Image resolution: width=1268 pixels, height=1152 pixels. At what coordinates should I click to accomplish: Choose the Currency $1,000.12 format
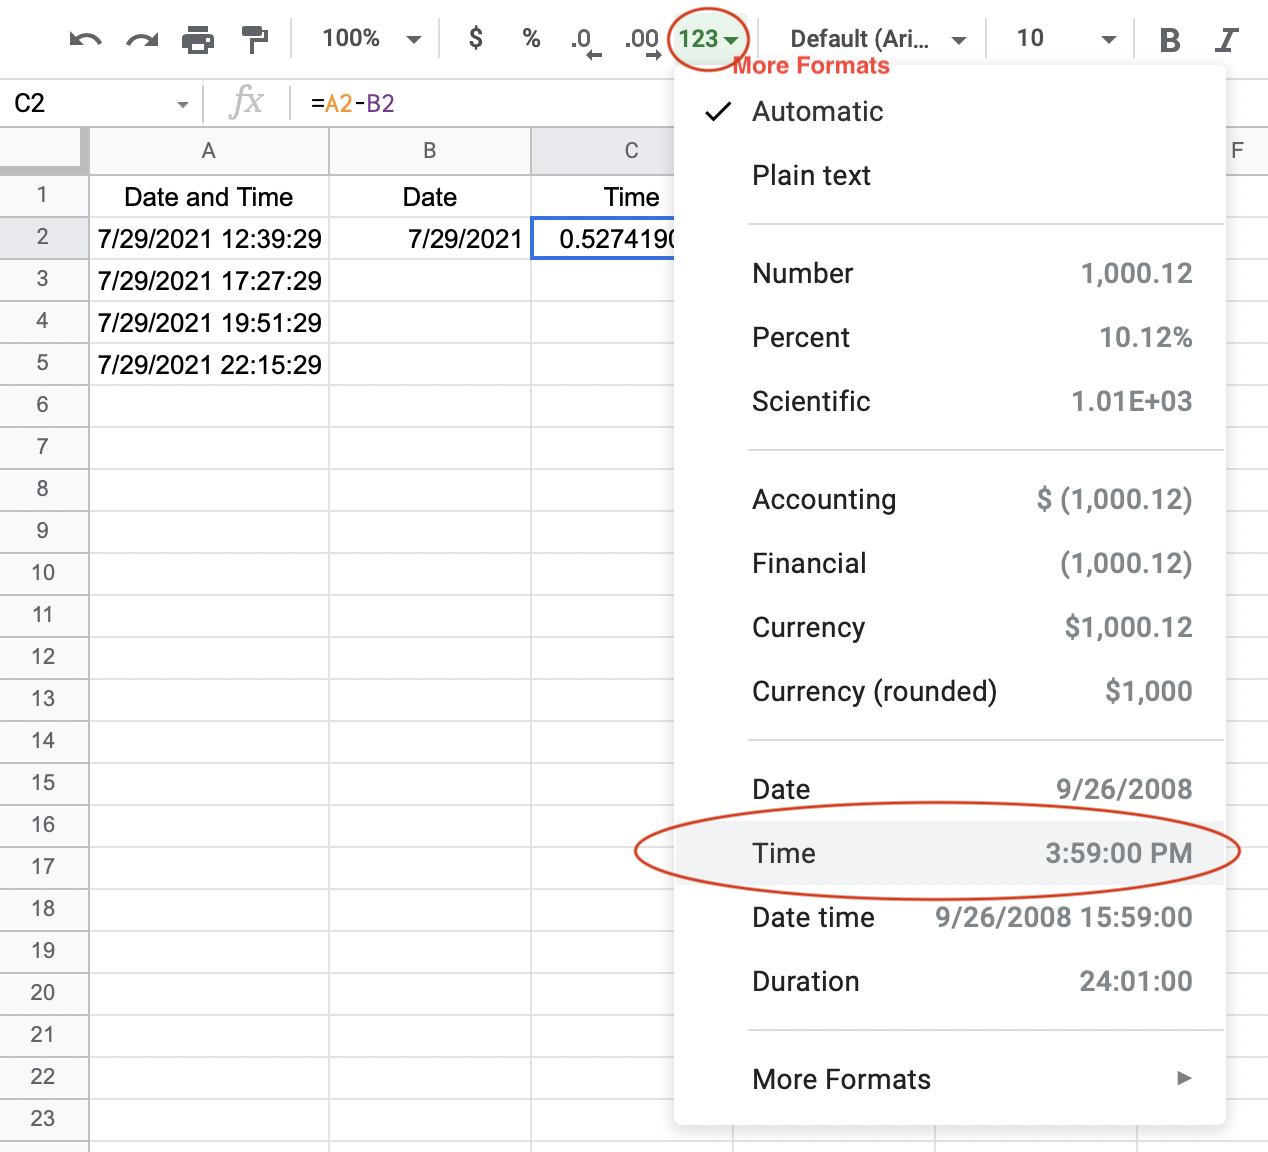(950, 627)
